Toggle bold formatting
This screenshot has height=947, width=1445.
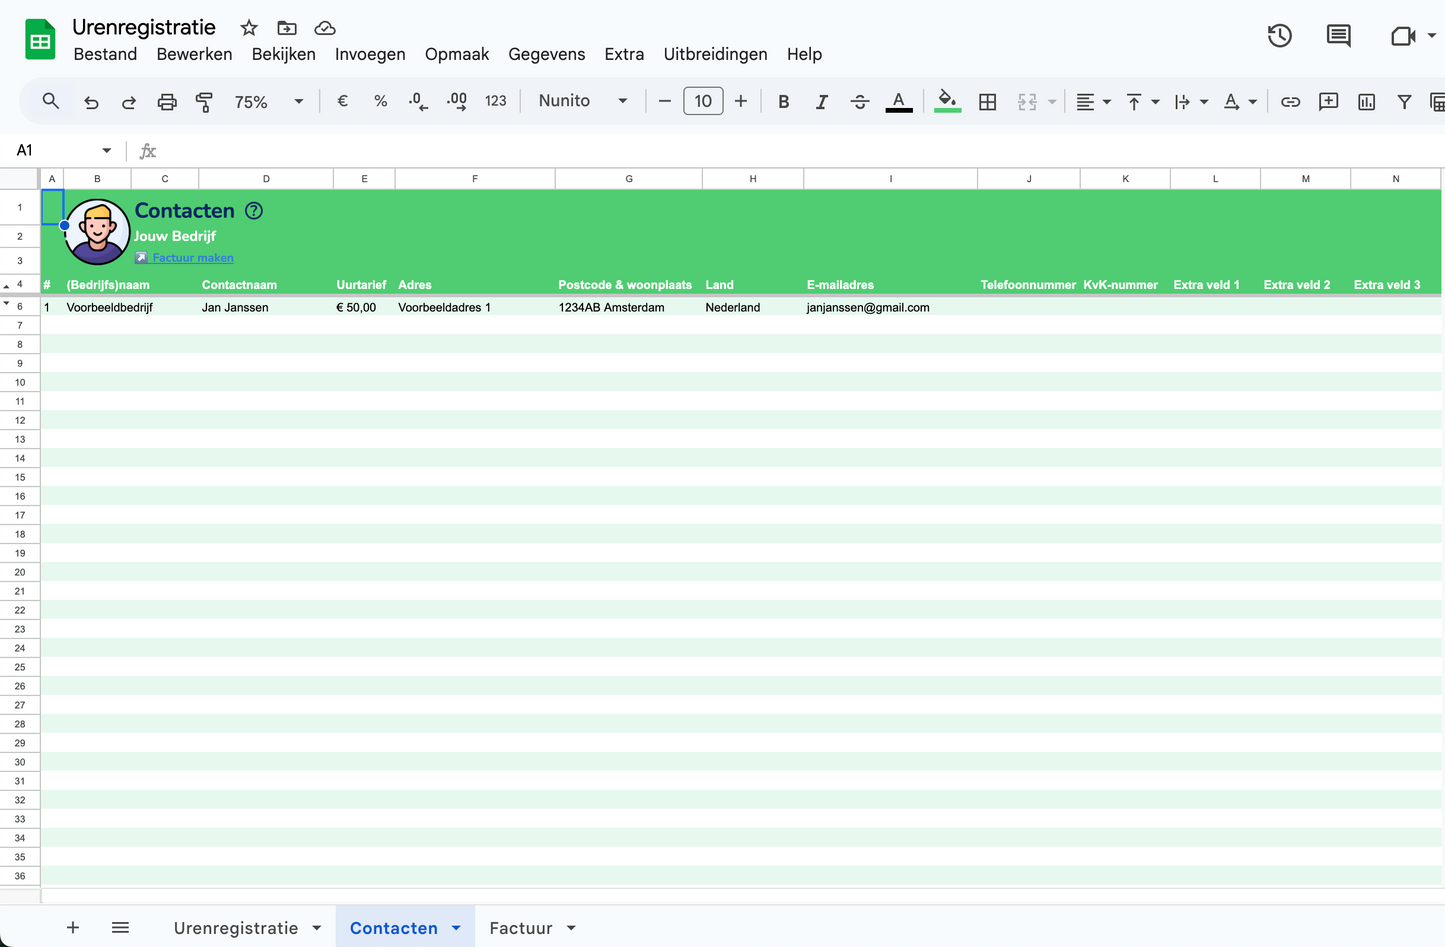tap(783, 102)
